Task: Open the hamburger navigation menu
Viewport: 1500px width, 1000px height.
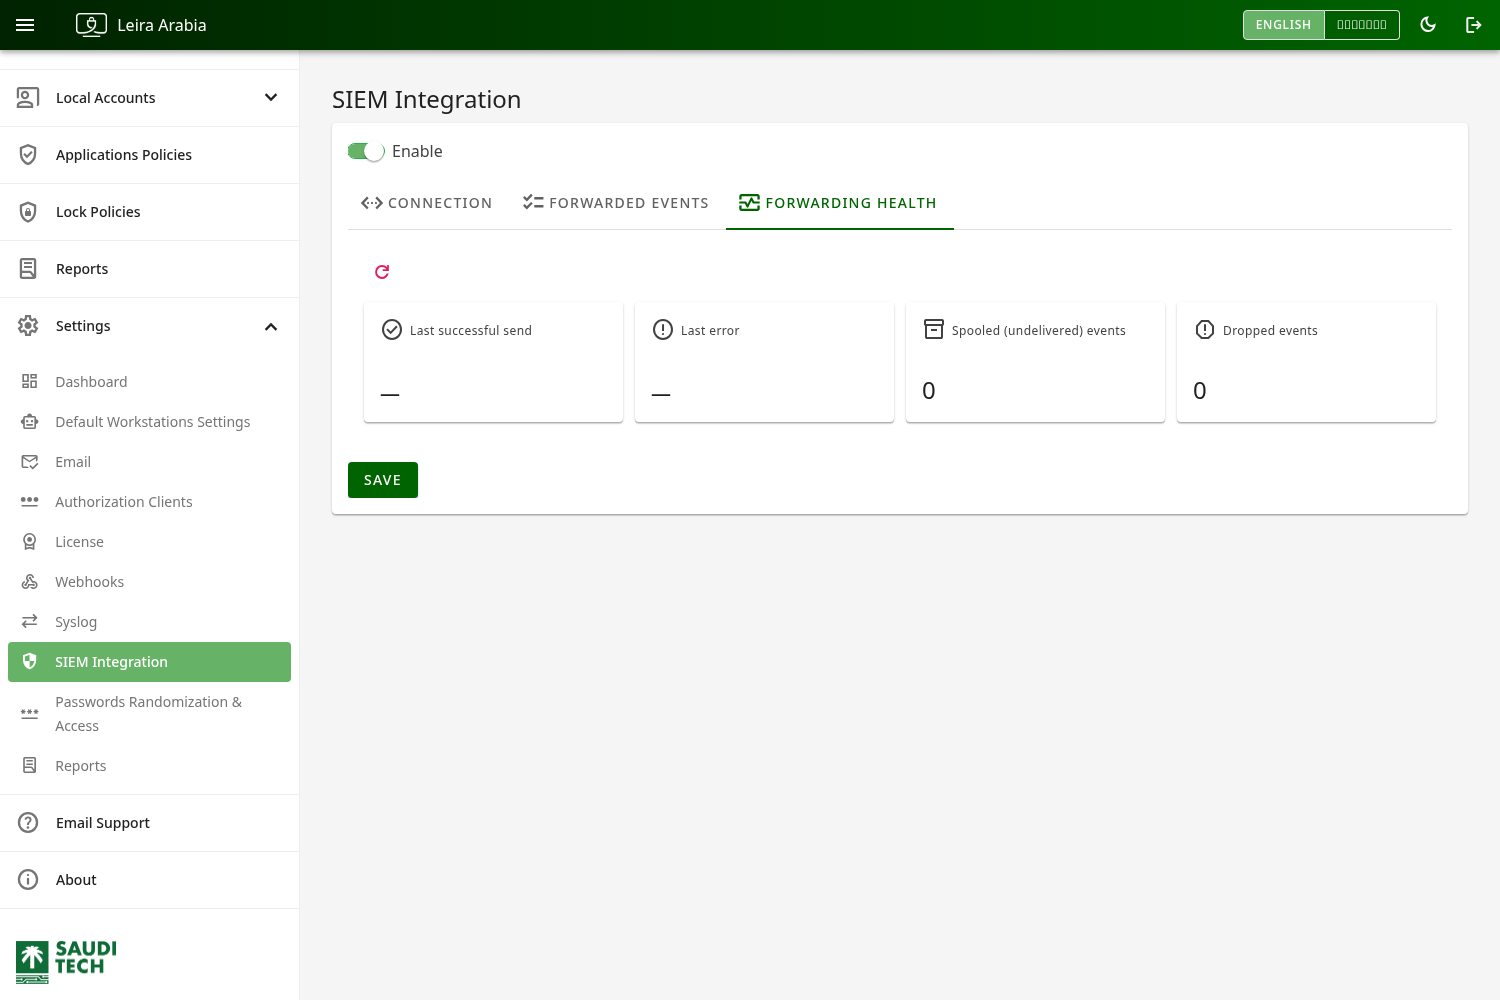Action: (25, 25)
